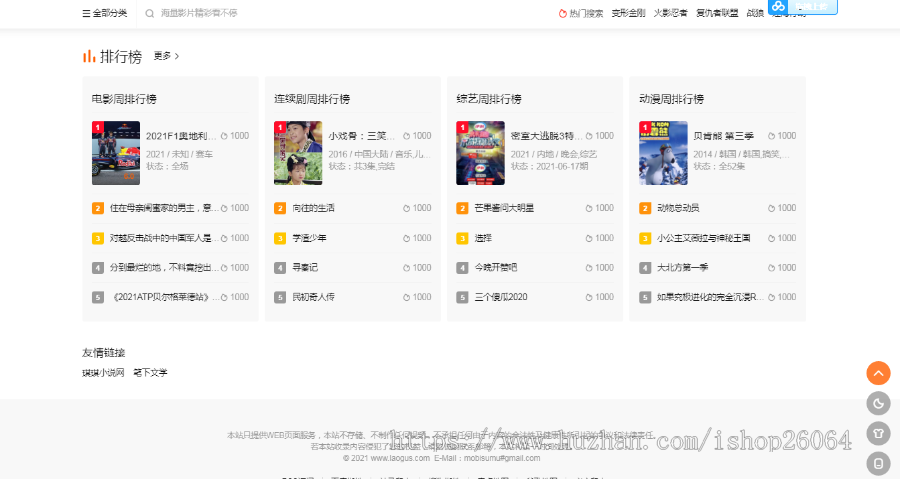Click the orange back-to-top arrow button

pyautogui.click(x=878, y=373)
